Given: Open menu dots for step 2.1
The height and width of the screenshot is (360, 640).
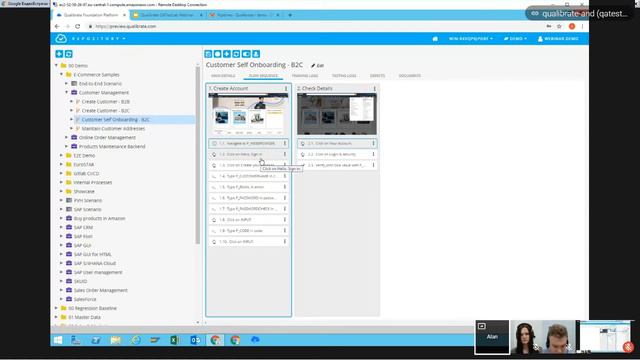Looking at the screenshot, I should click(373, 143).
